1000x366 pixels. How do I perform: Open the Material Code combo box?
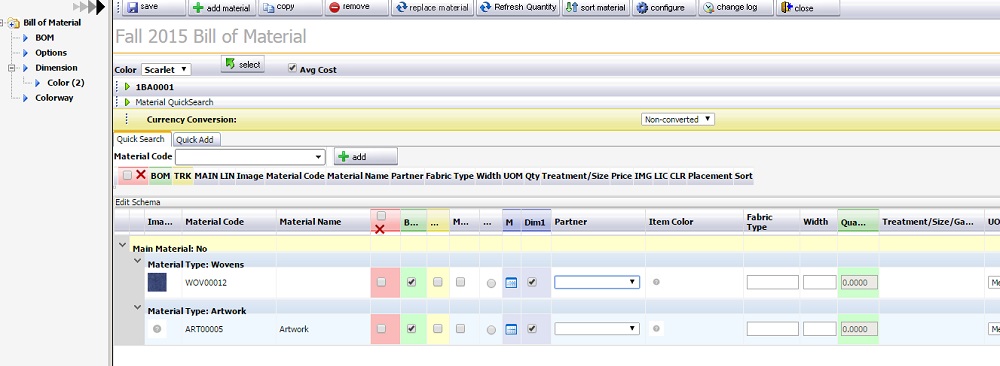coord(250,156)
